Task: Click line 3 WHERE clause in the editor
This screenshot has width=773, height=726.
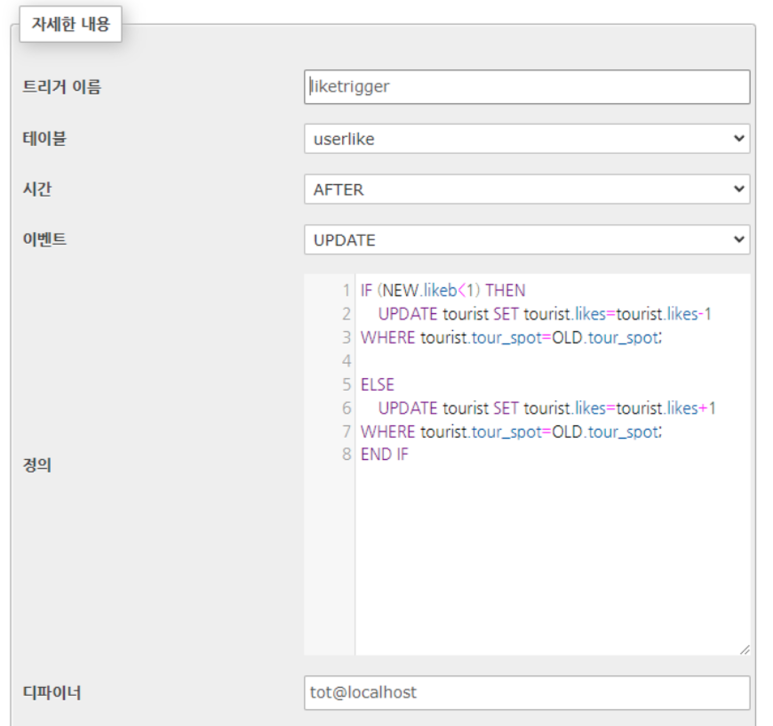Action: (x=511, y=338)
